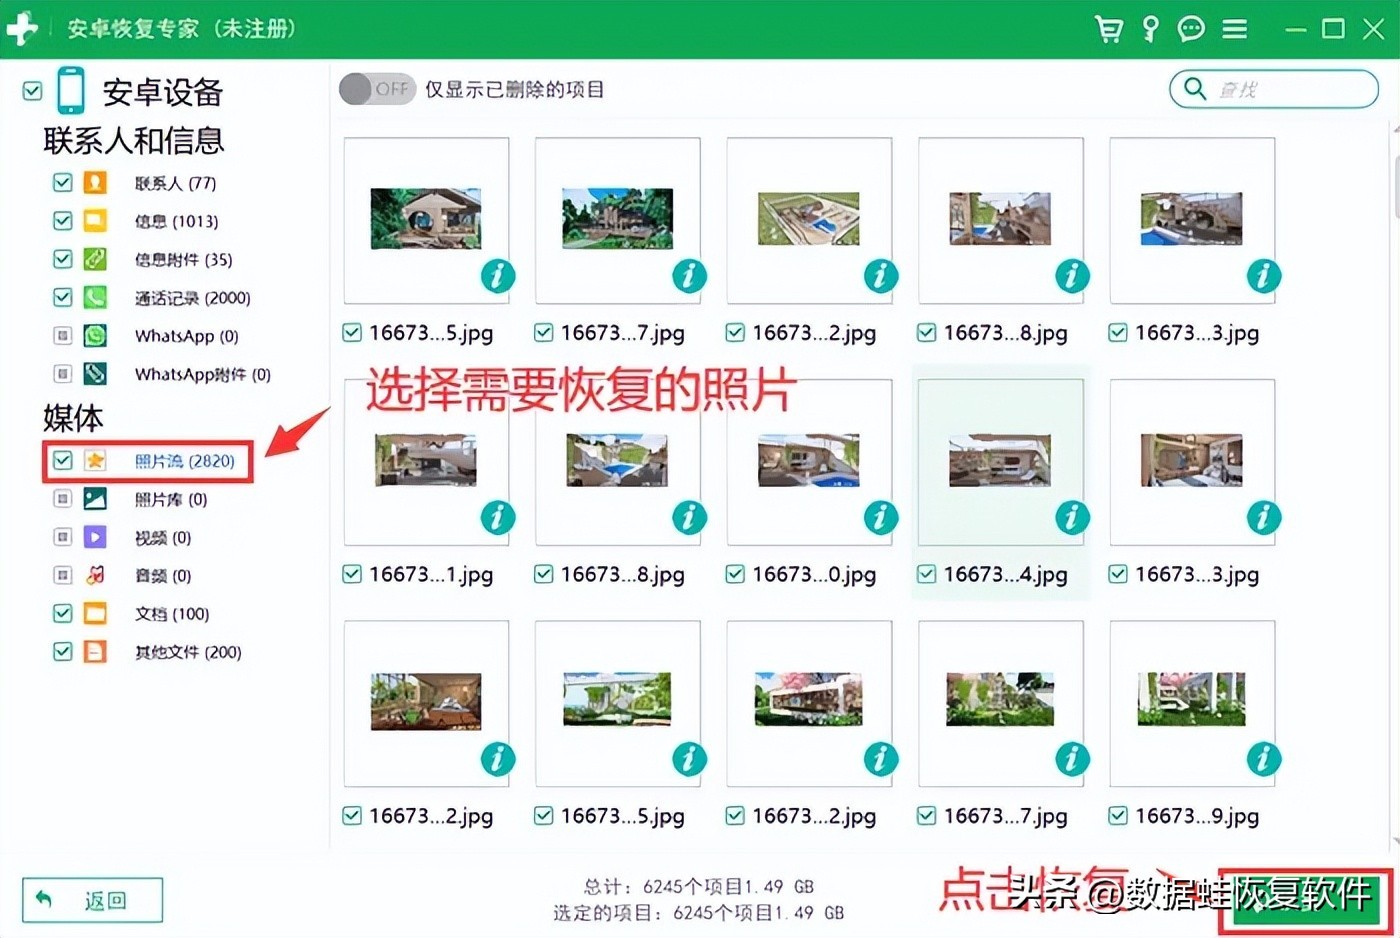The height and width of the screenshot is (938, 1400).
Task: Click the search field 查找
Action: point(1285,89)
